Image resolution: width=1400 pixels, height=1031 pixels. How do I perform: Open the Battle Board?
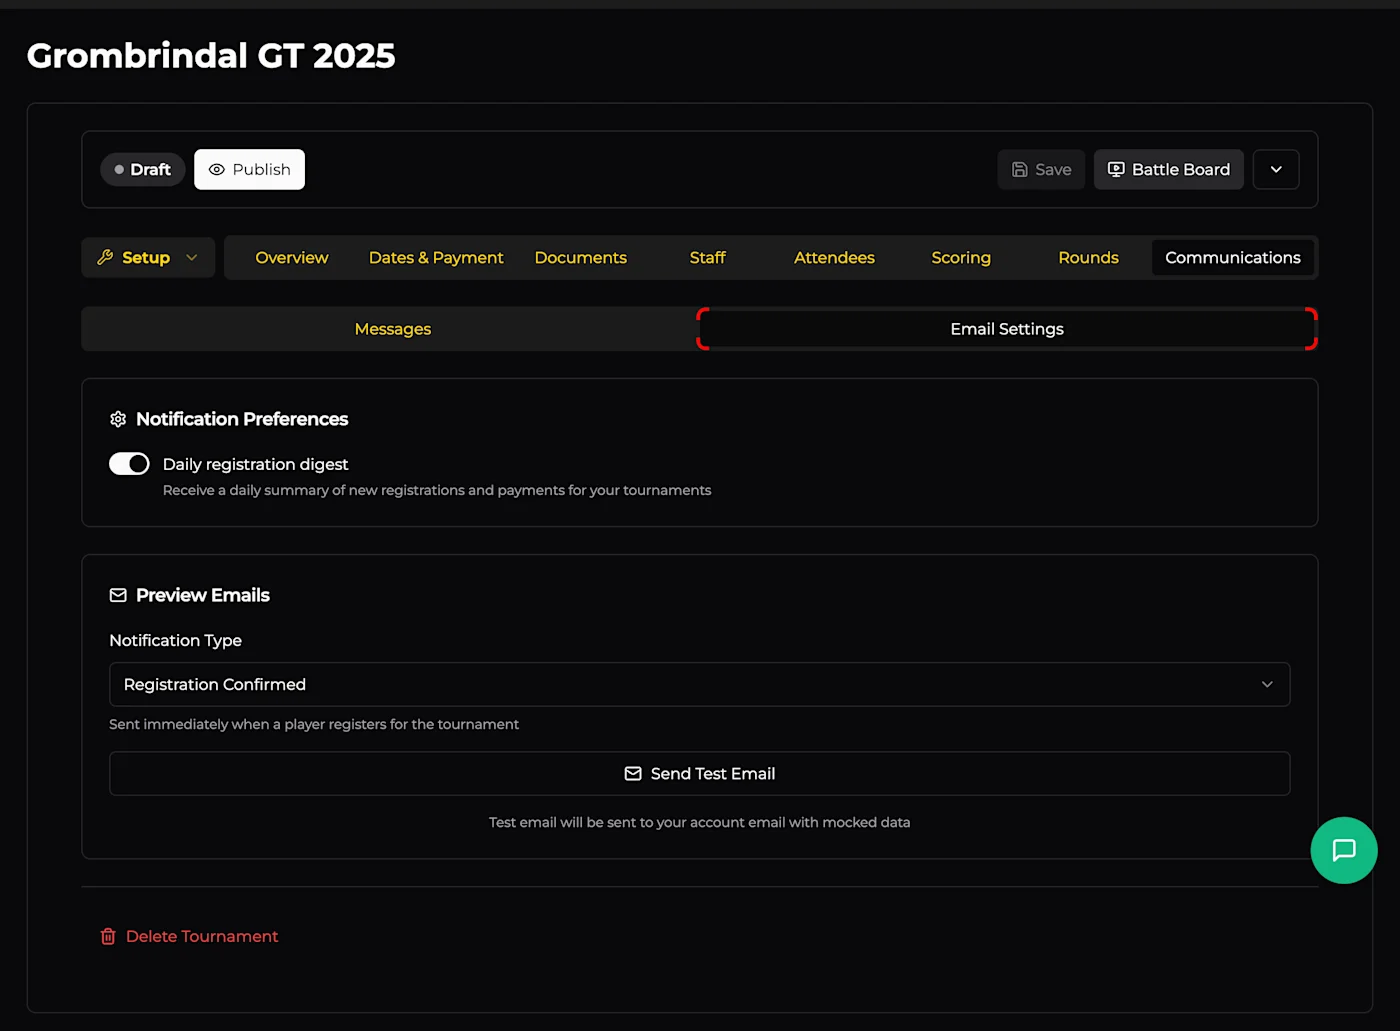1169,169
